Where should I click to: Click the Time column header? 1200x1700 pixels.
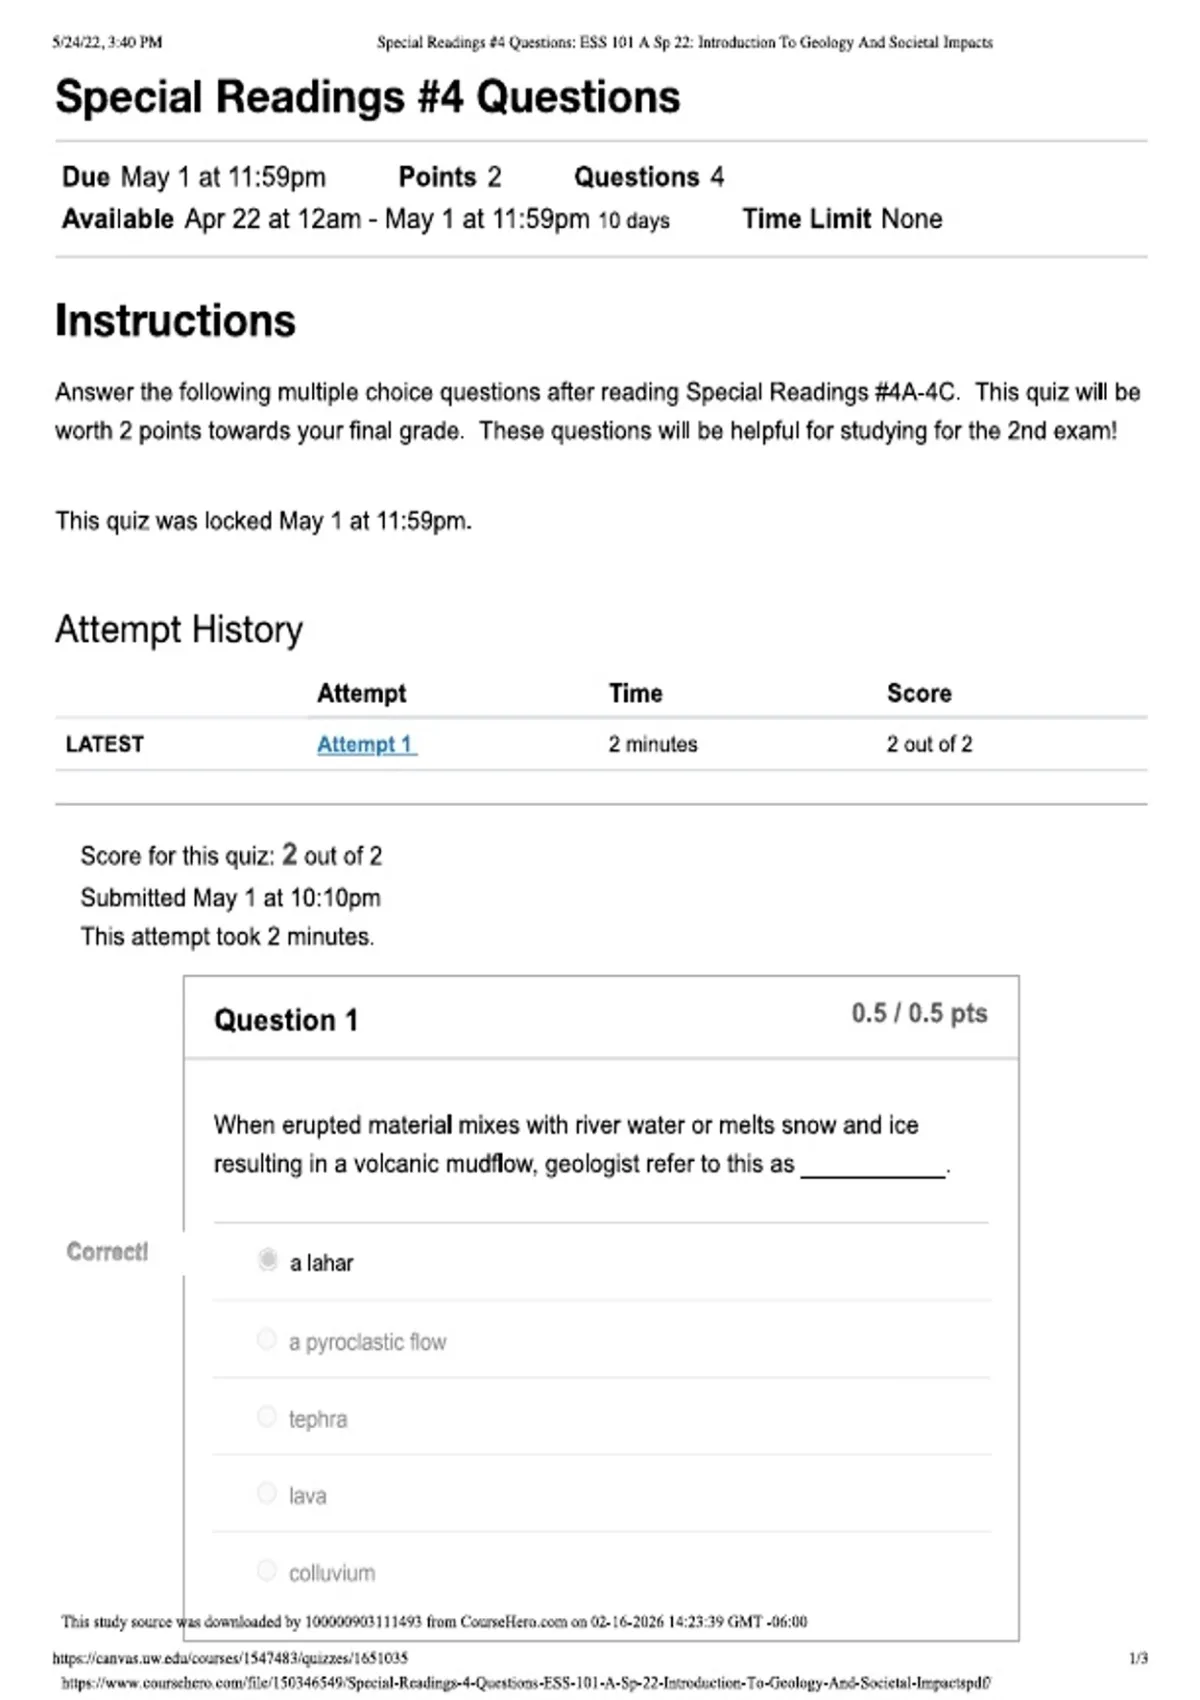point(635,693)
